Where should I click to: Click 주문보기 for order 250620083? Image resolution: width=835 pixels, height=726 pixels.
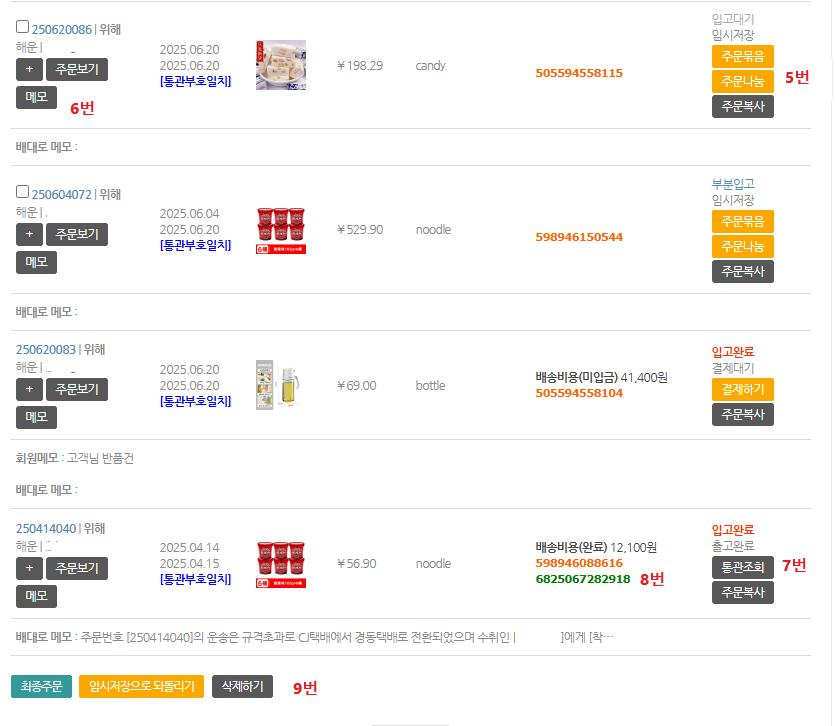tap(77, 389)
